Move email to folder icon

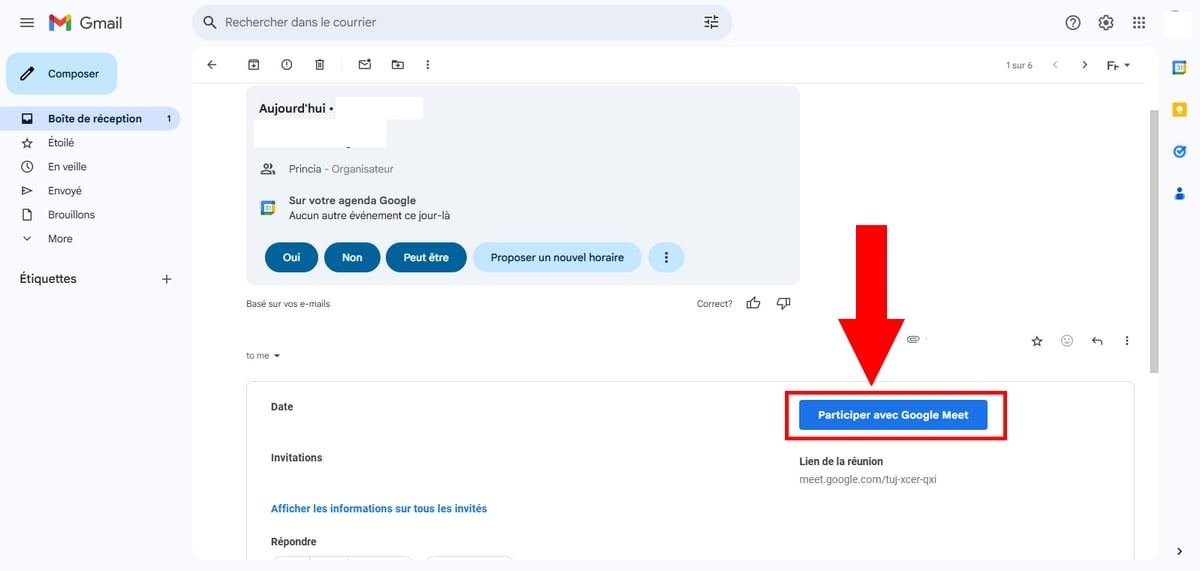coord(398,65)
